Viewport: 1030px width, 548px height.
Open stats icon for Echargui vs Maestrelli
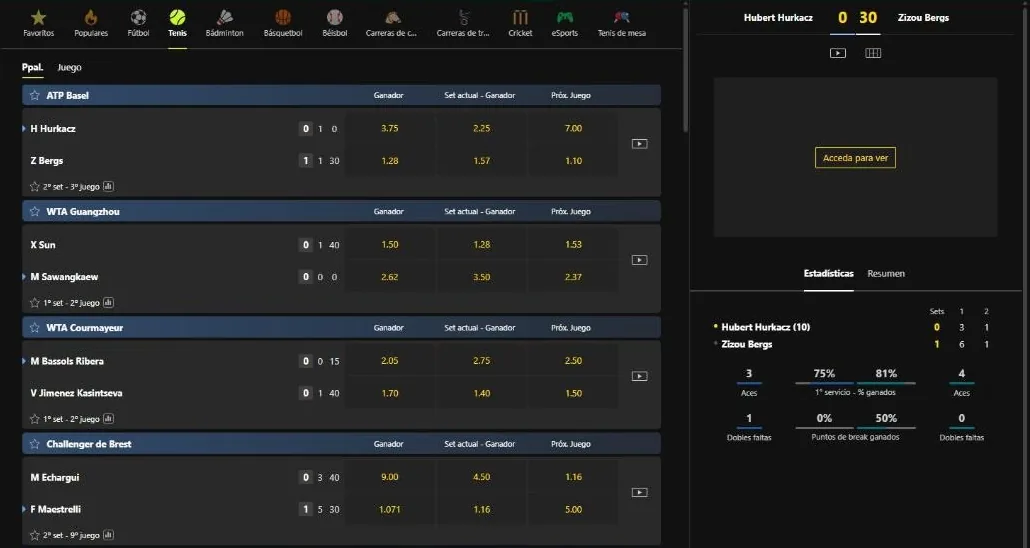(x=108, y=536)
